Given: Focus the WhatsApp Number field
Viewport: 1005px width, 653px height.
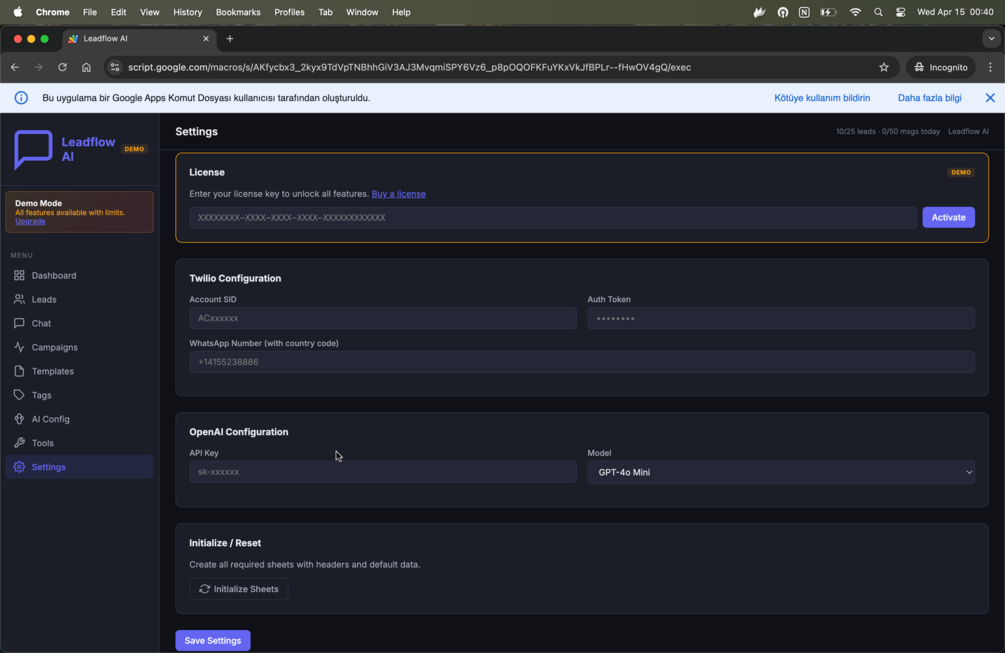Looking at the screenshot, I should pyautogui.click(x=581, y=362).
